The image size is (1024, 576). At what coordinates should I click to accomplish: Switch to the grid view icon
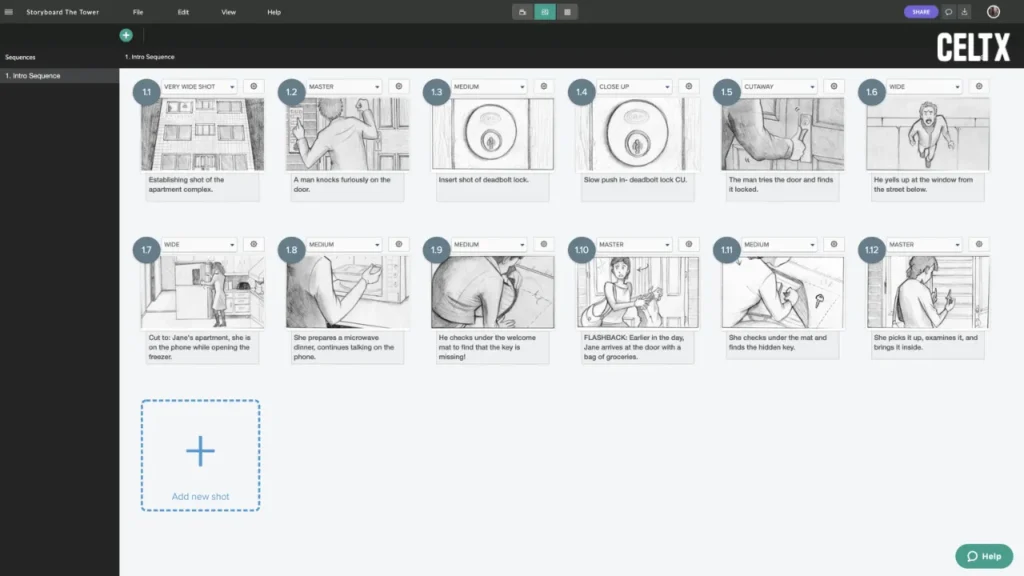(x=565, y=11)
